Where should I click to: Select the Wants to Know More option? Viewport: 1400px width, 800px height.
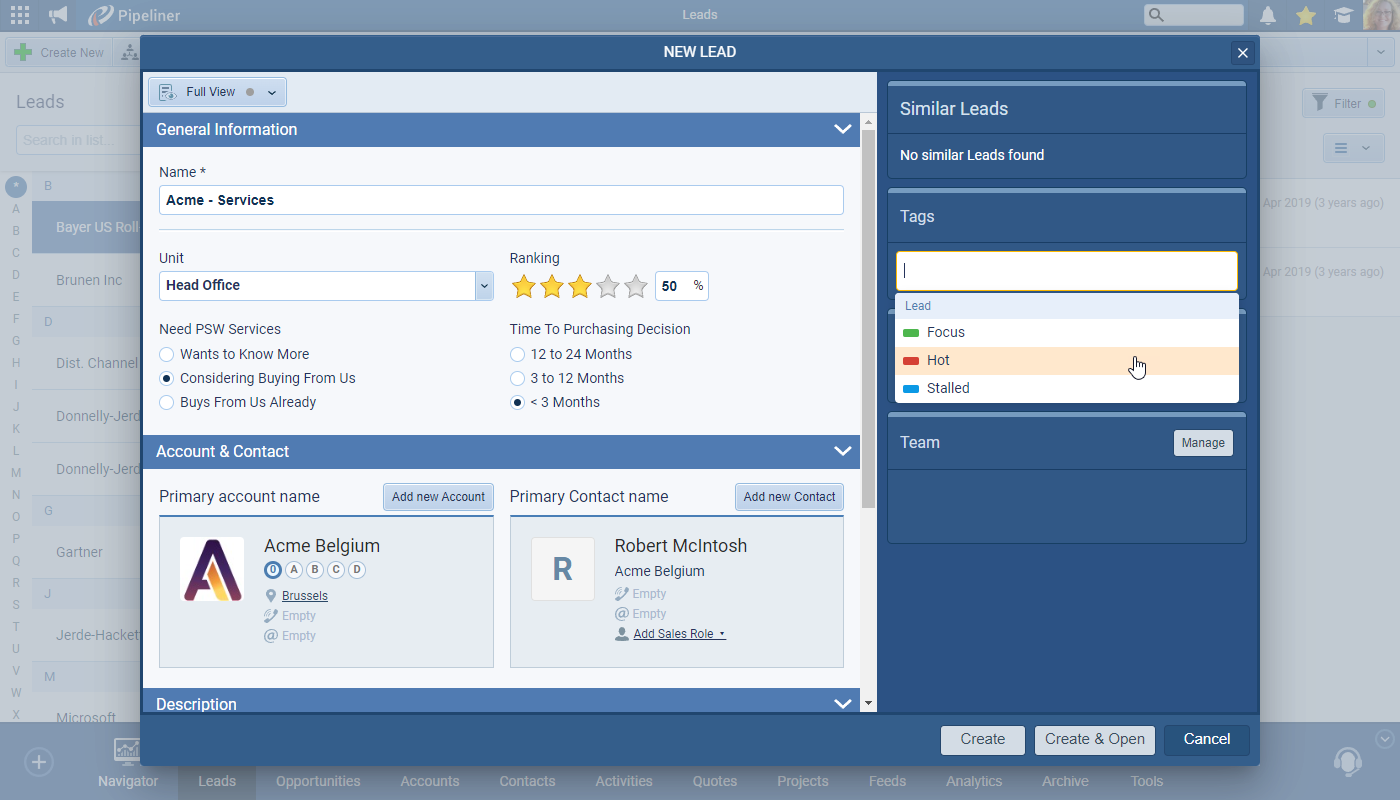pyautogui.click(x=167, y=354)
